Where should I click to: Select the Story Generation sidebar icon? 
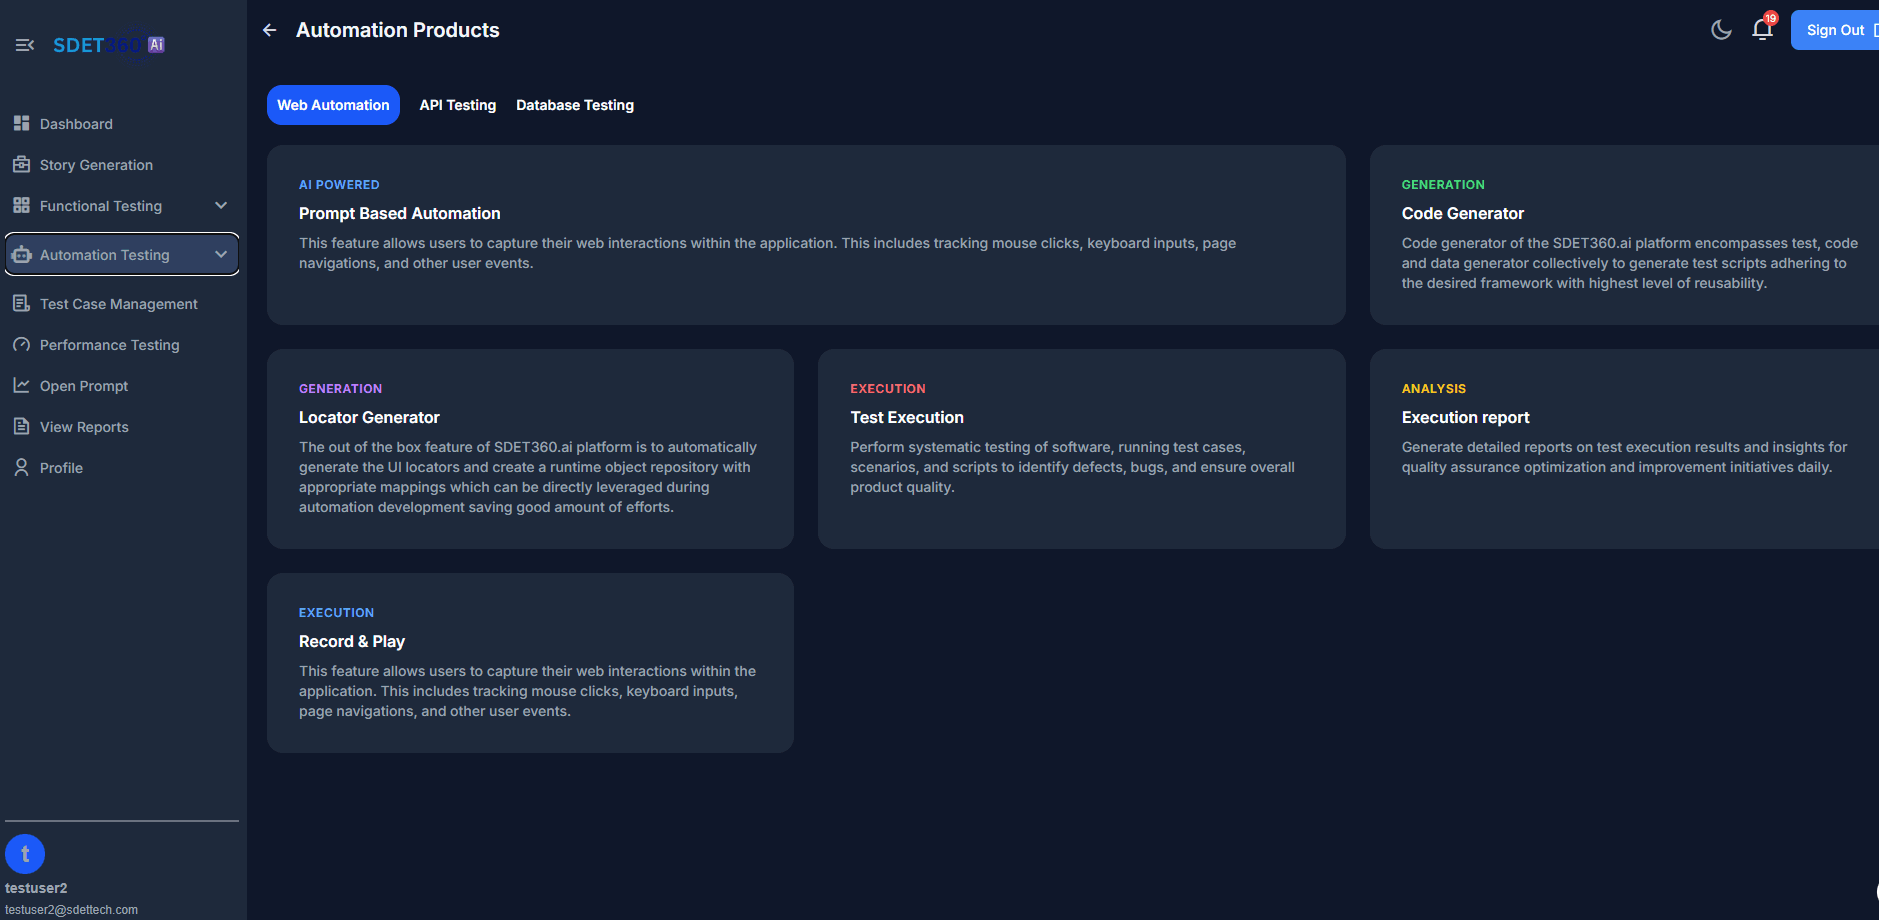pos(21,164)
